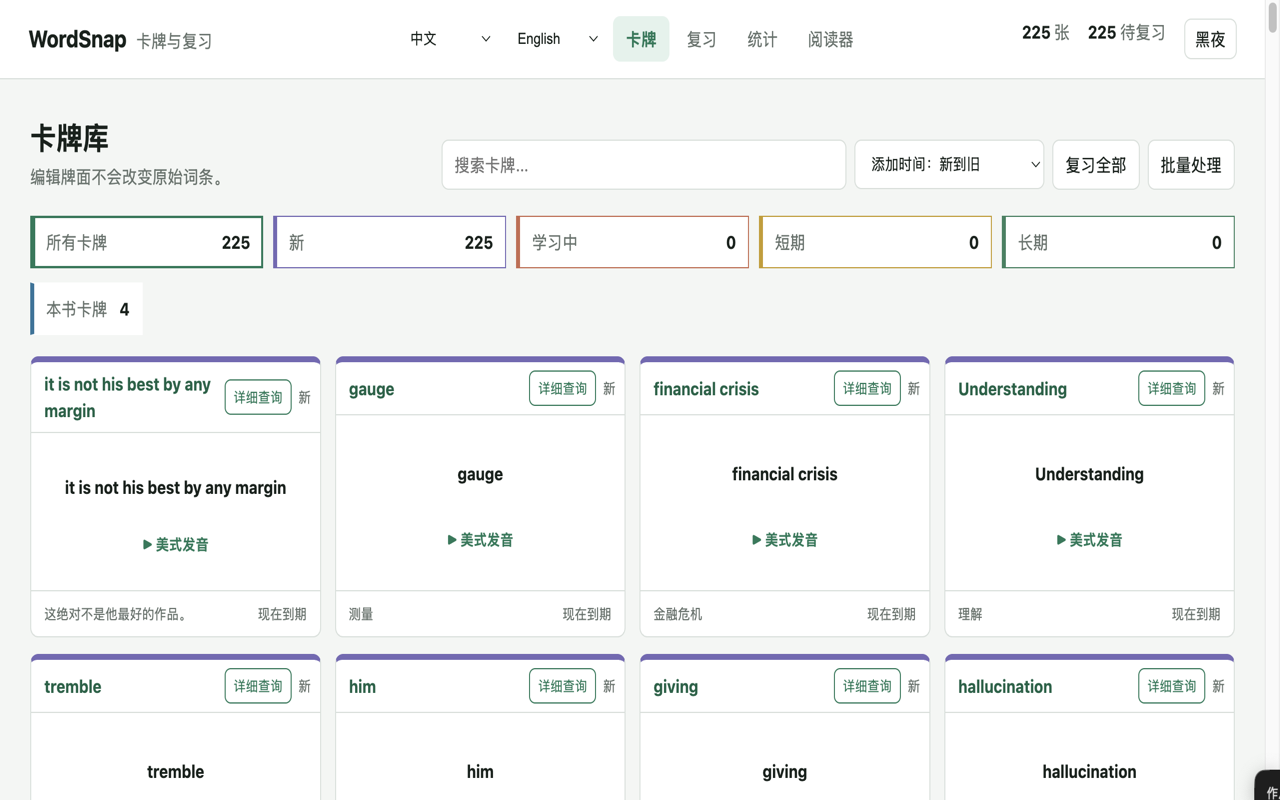Click the 复习全部 button
This screenshot has width=1280, height=800.
point(1096,165)
